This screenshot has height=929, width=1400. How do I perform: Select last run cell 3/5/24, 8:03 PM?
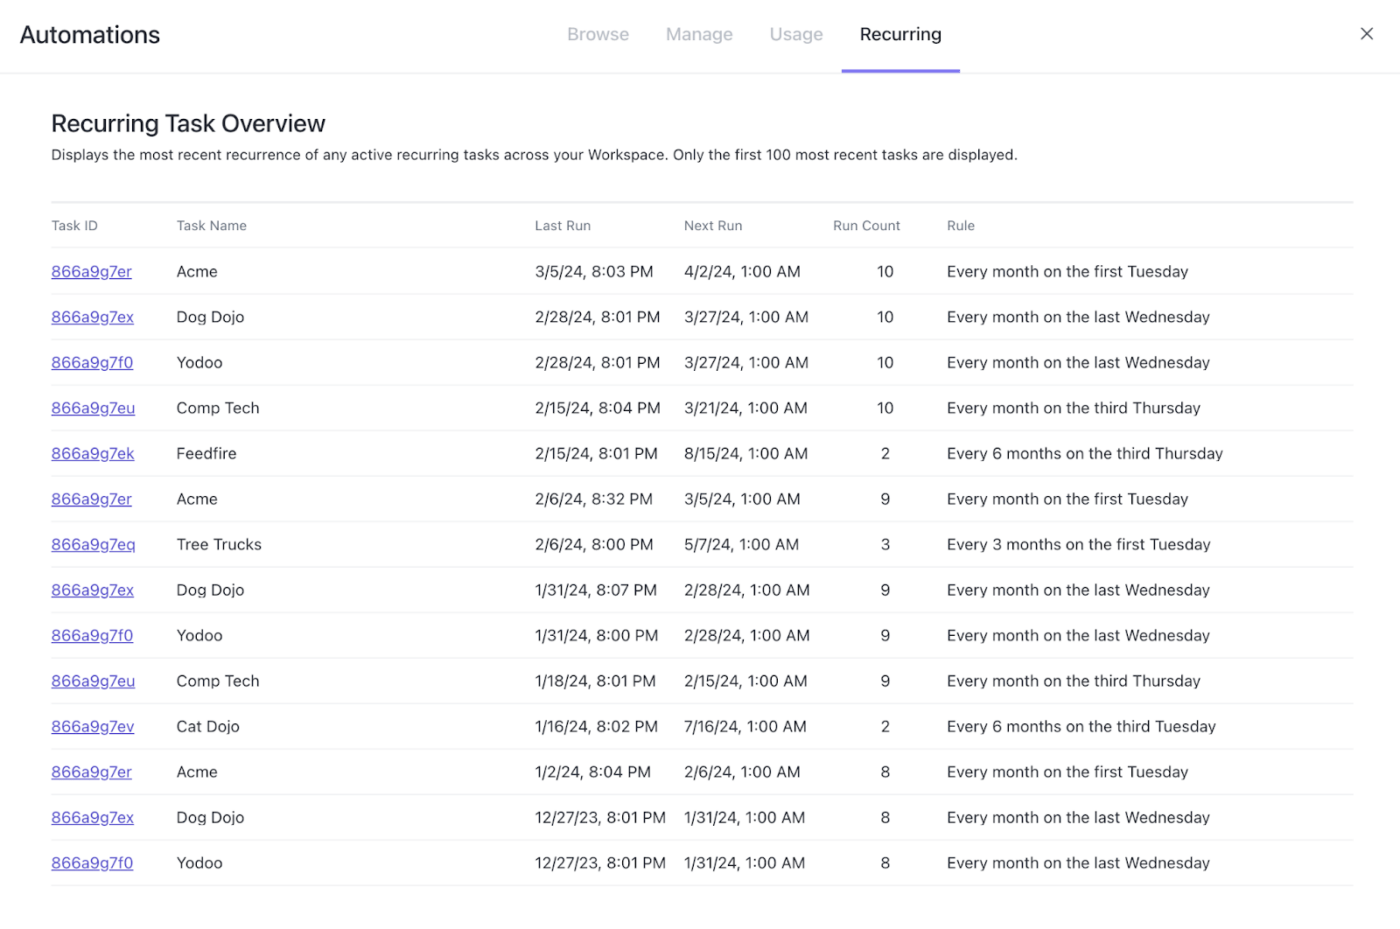pyautogui.click(x=594, y=272)
